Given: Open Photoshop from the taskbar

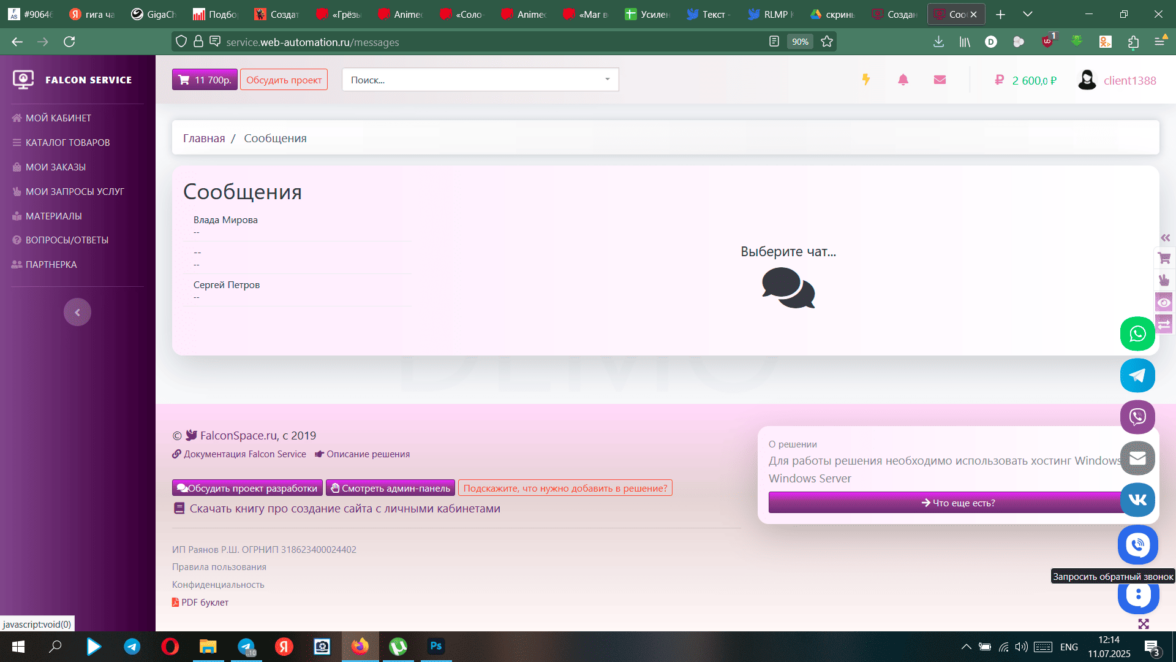Looking at the screenshot, I should (x=436, y=646).
